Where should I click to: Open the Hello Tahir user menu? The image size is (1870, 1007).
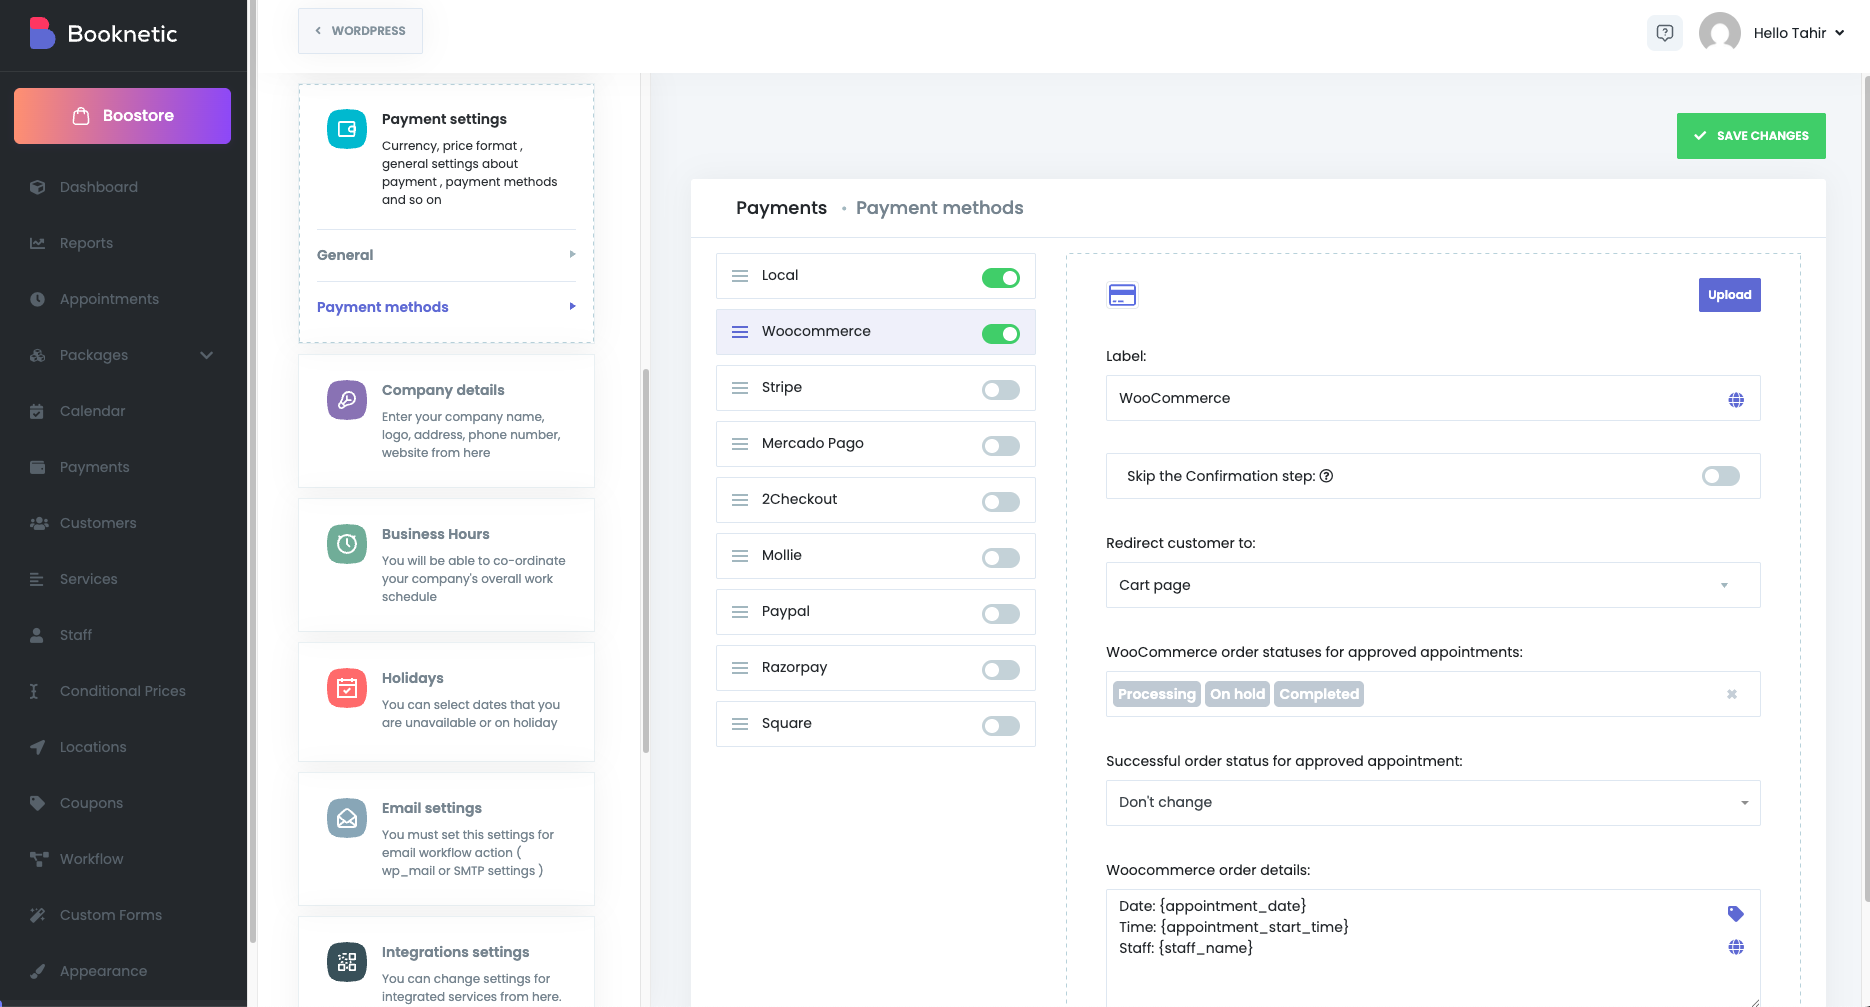coord(1799,33)
